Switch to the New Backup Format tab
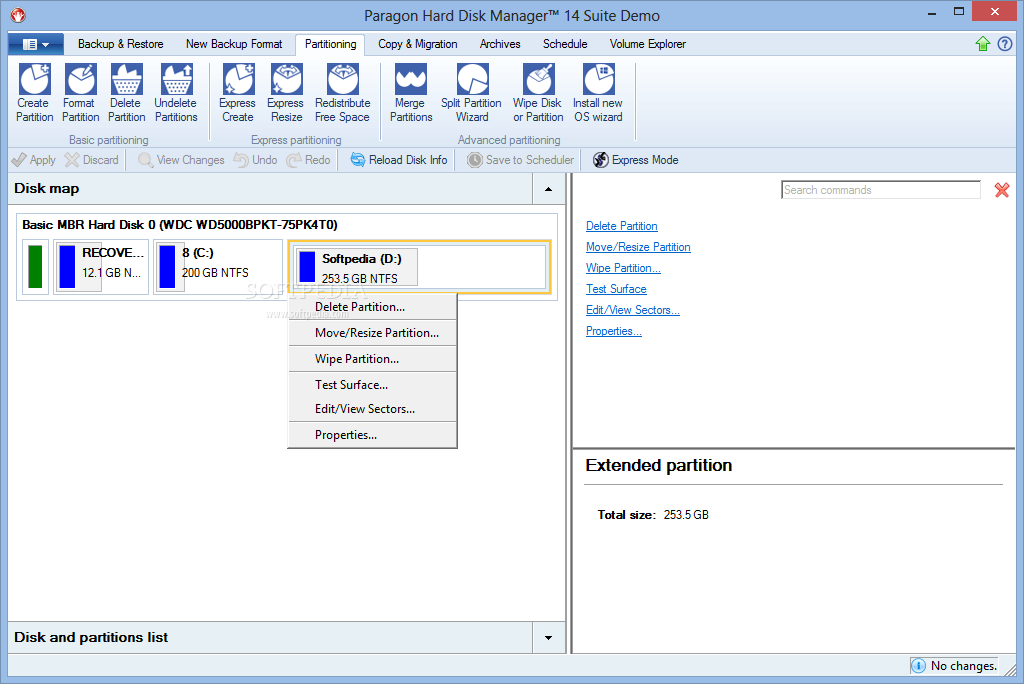Image resolution: width=1024 pixels, height=684 pixels. point(234,44)
